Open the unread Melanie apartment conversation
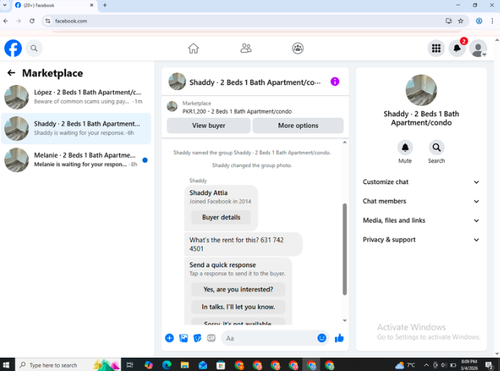Screen dimensions: 500x371 [x=76, y=160]
